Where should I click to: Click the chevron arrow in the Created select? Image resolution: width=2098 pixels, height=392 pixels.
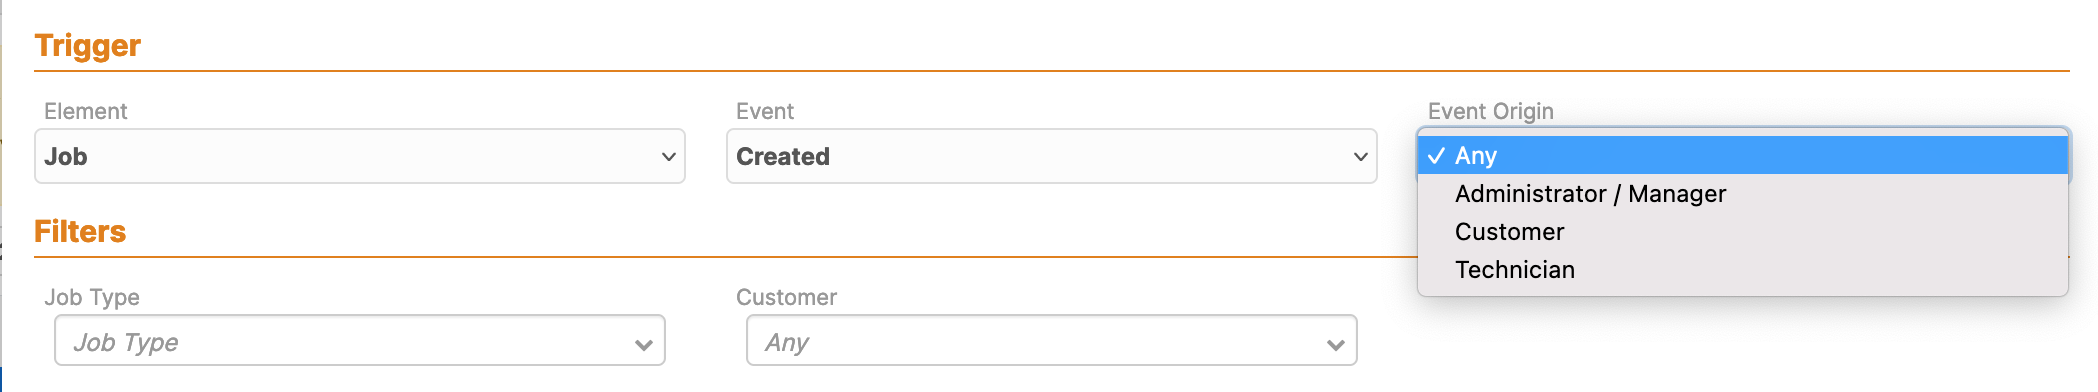pos(1360,157)
